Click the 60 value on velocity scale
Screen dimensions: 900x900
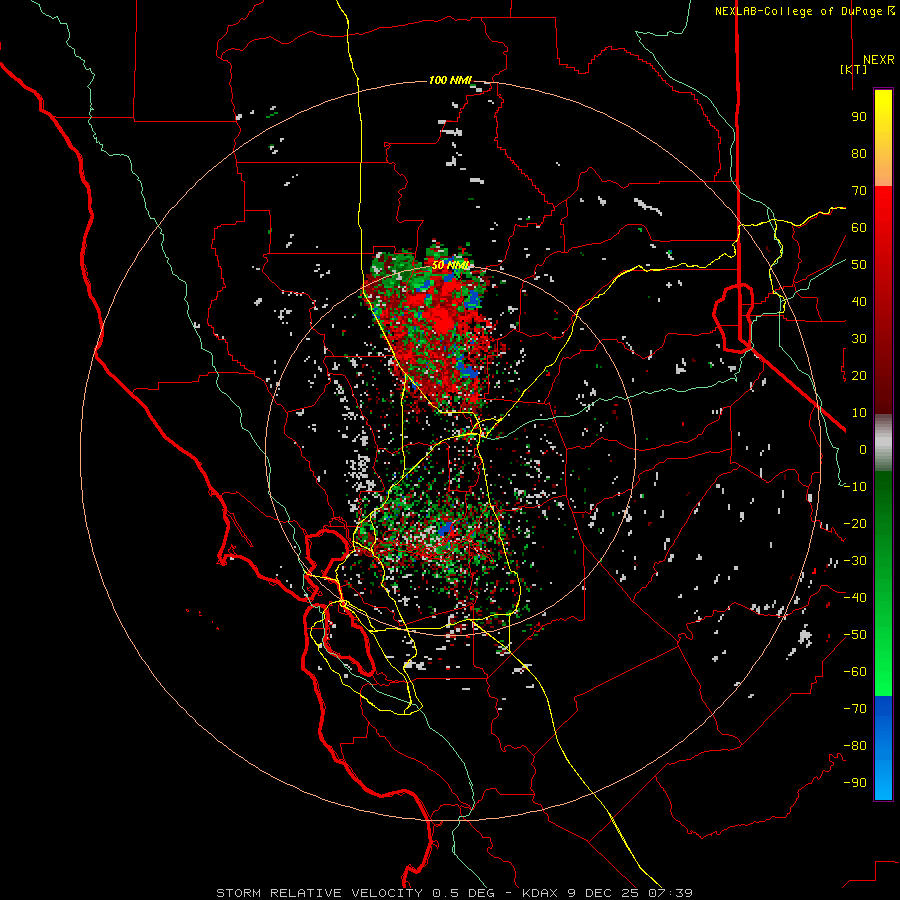point(859,228)
